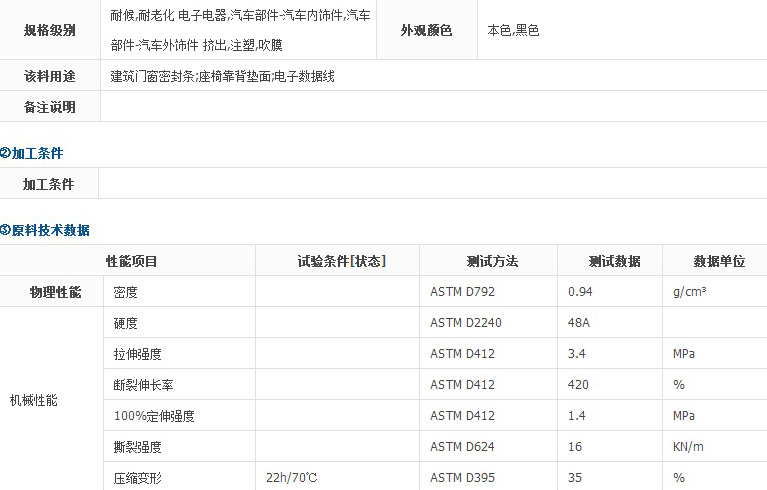The height and width of the screenshot is (490, 767).
Task: Click the 测试方法 column header
Action: coord(492,261)
